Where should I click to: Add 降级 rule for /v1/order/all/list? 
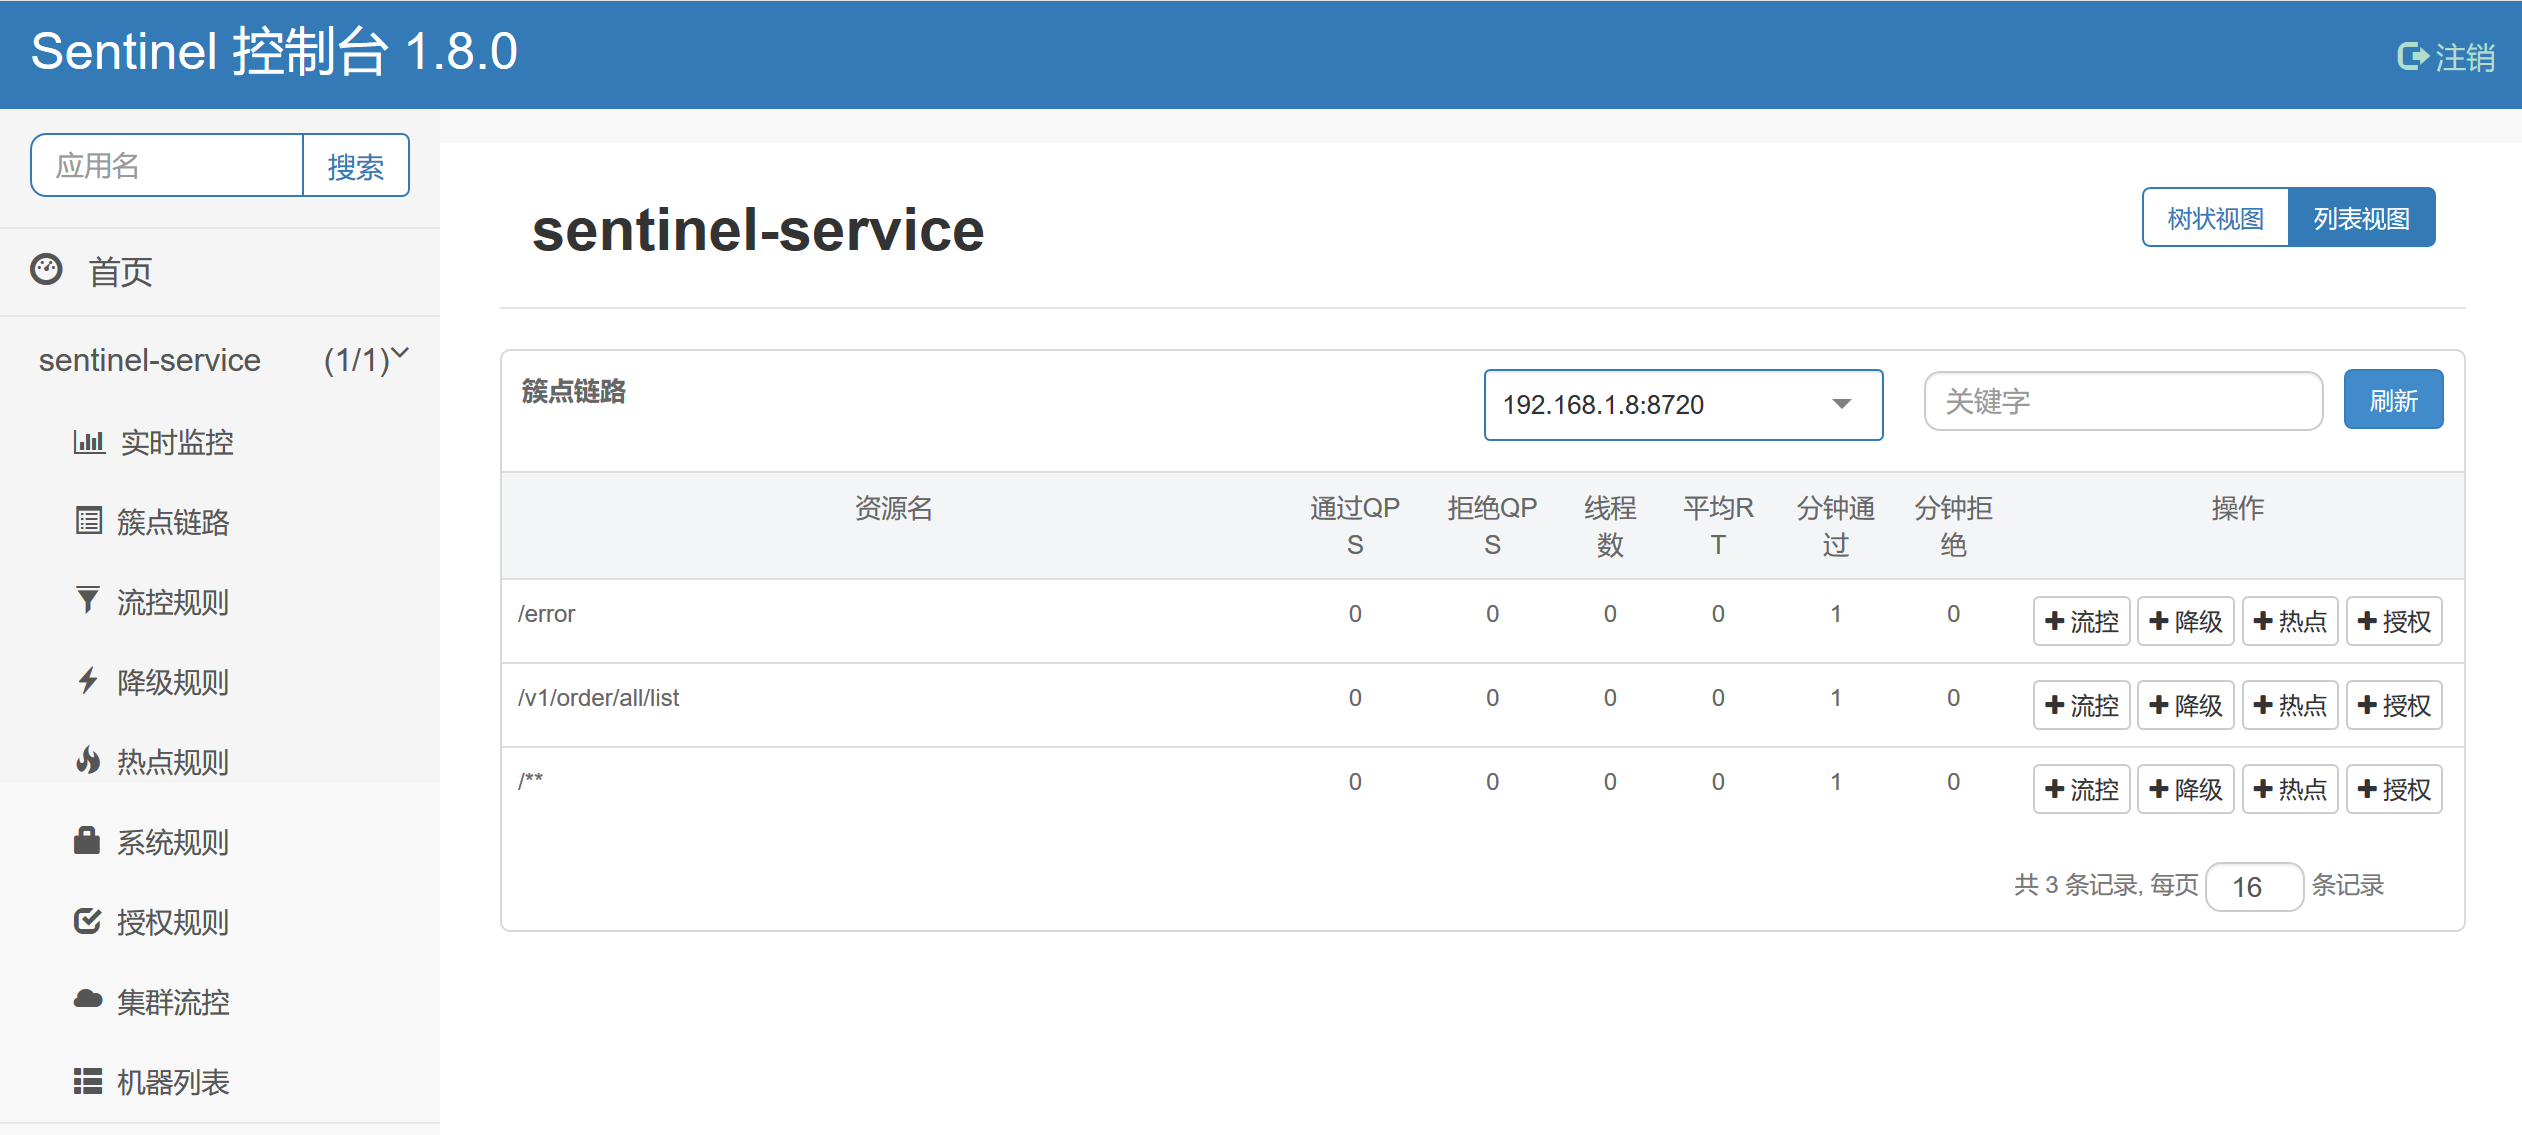point(2185,706)
